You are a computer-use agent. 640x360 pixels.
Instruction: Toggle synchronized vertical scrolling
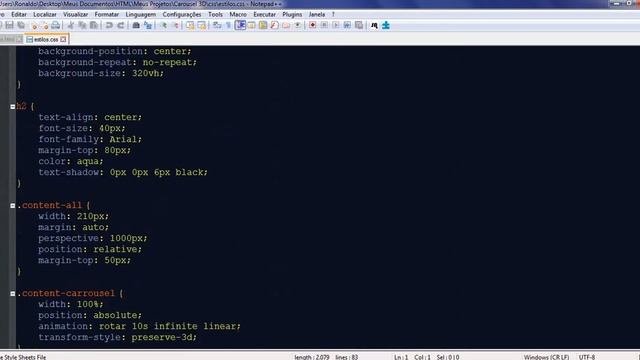click(x=190, y=25)
